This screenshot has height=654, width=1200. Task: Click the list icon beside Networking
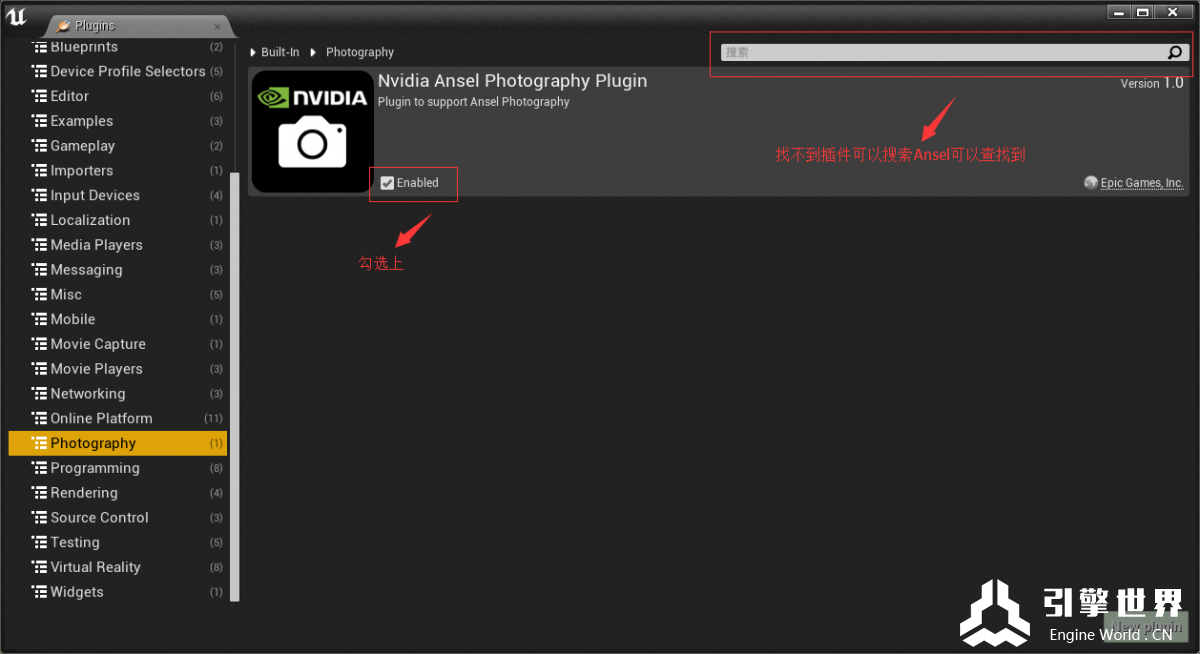point(39,394)
